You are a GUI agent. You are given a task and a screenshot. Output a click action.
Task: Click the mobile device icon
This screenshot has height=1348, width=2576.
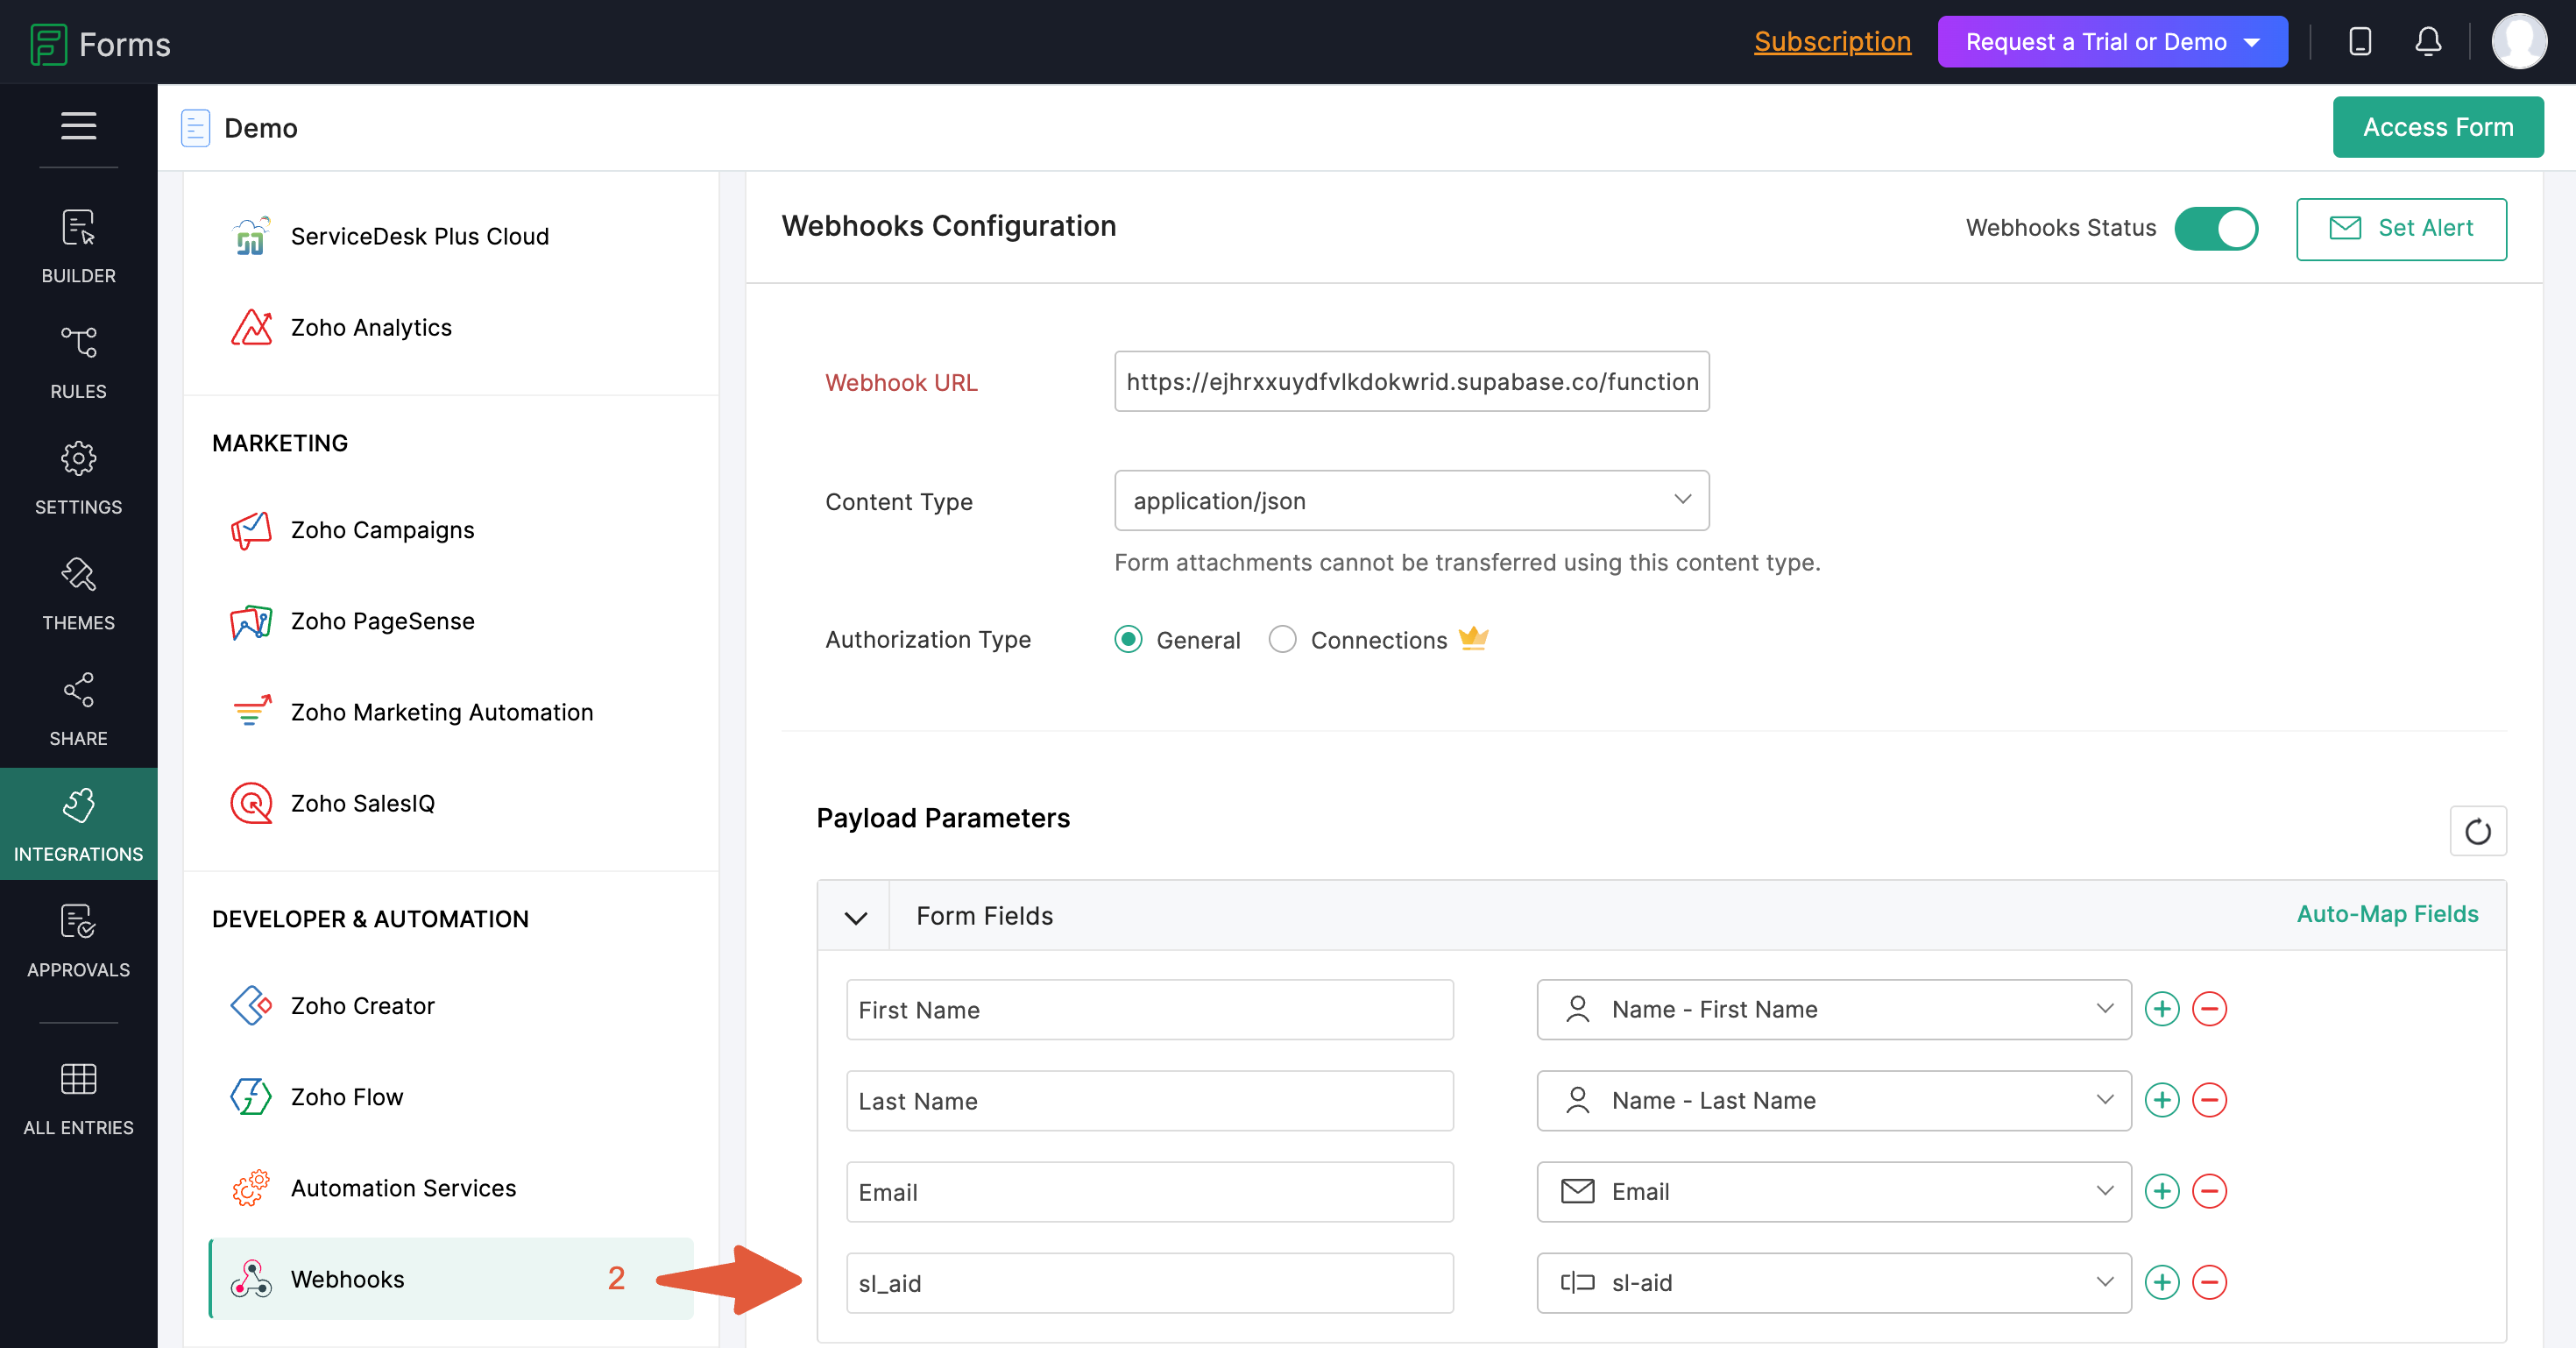pos(2360,42)
